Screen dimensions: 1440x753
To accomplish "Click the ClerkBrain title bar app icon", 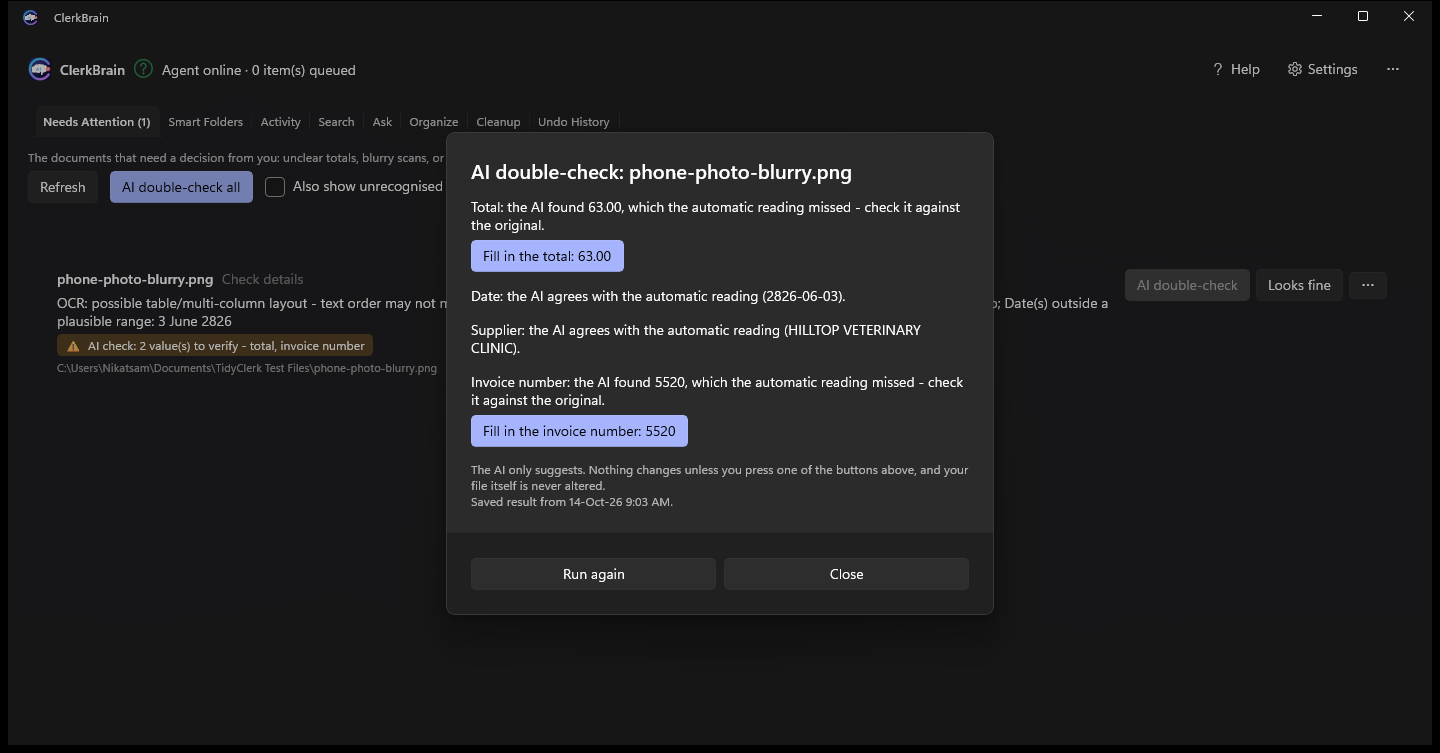I will pyautogui.click(x=31, y=17).
